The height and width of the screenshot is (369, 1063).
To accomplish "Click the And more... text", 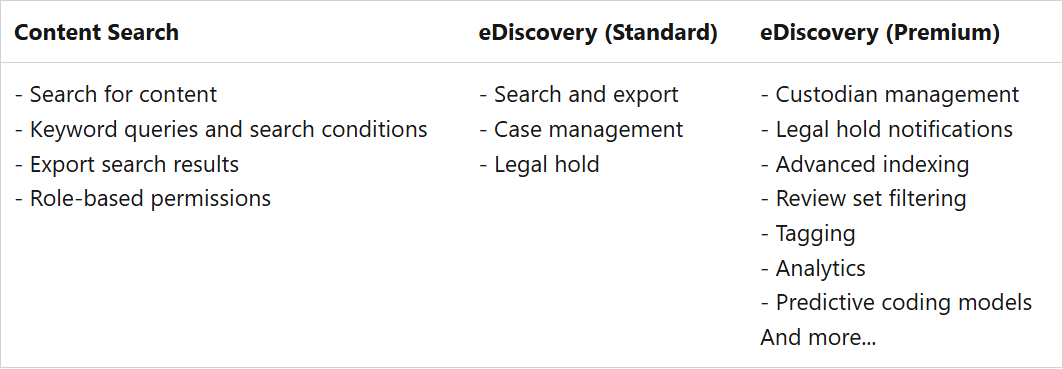I will point(818,337).
